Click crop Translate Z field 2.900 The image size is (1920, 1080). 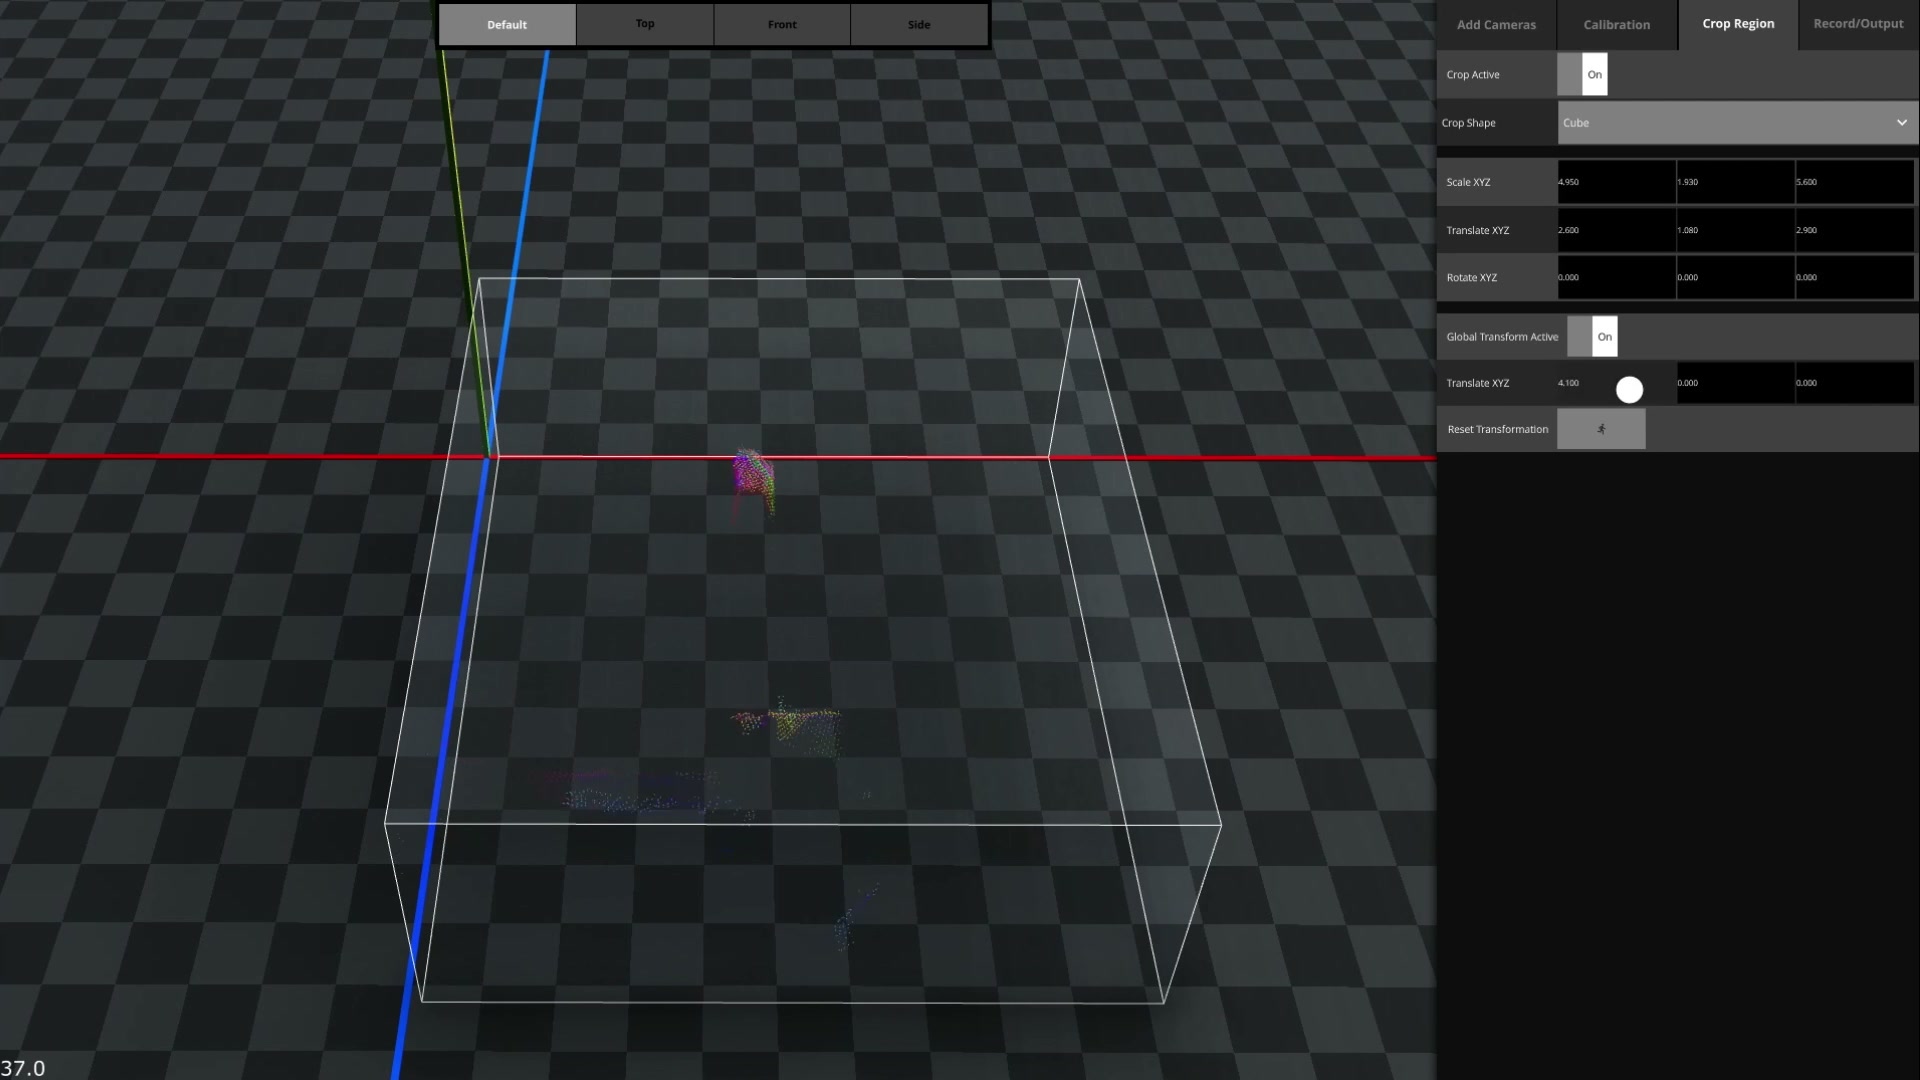pyautogui.click(x=1854, y=230)
